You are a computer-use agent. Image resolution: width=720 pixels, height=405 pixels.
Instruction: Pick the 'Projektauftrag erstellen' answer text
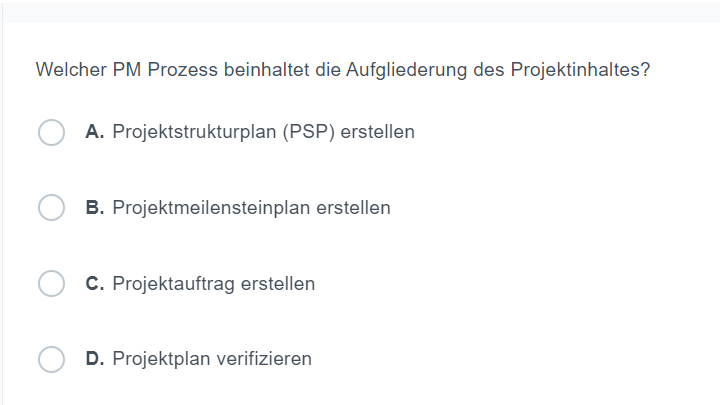point(213,284)
